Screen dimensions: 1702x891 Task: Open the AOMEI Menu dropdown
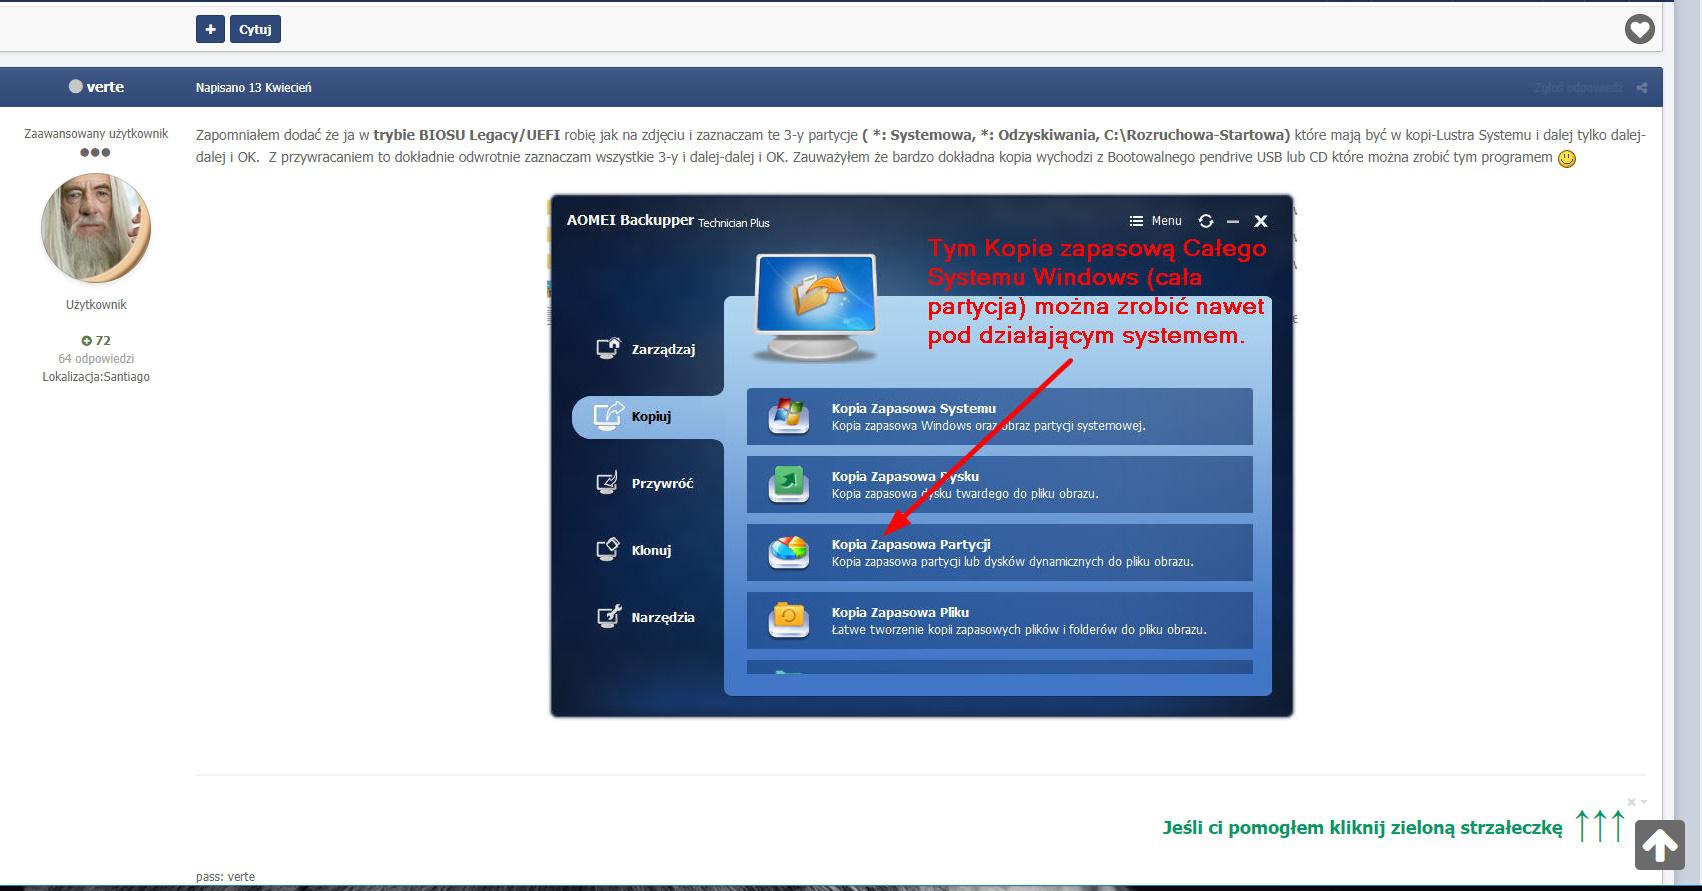click(x=1156, y=221)
